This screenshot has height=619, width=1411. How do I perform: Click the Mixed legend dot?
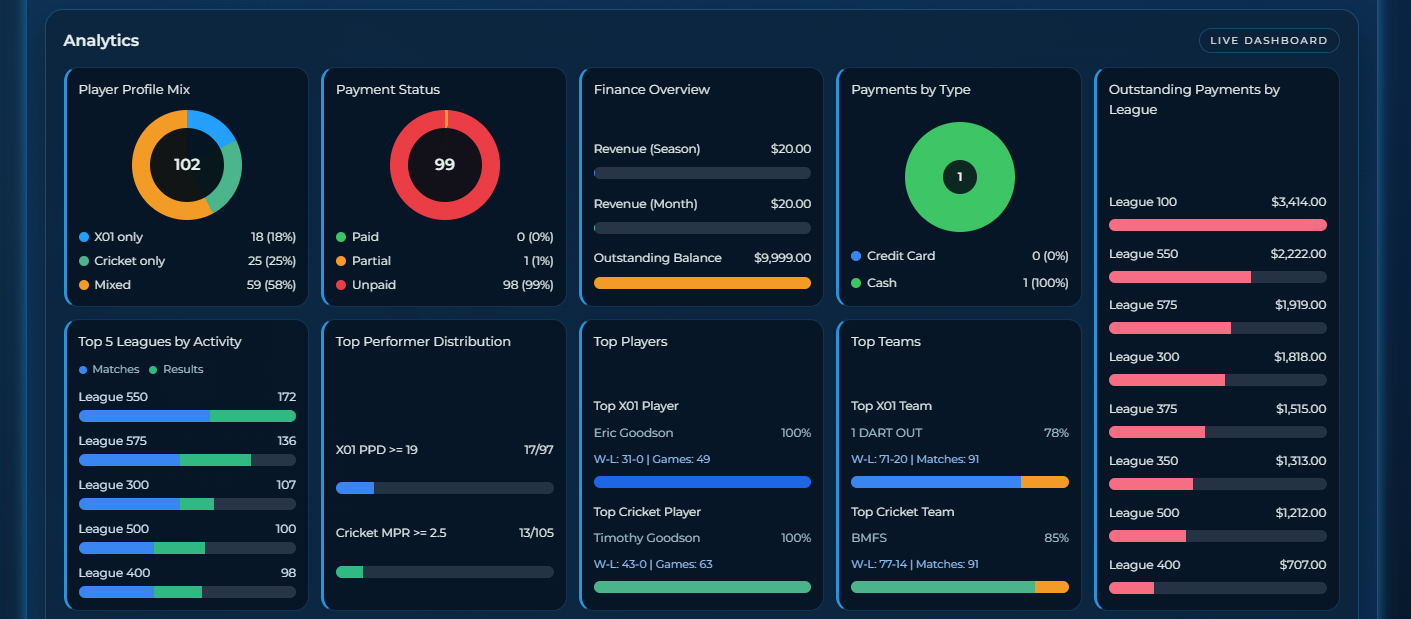(x=82, y=285)
